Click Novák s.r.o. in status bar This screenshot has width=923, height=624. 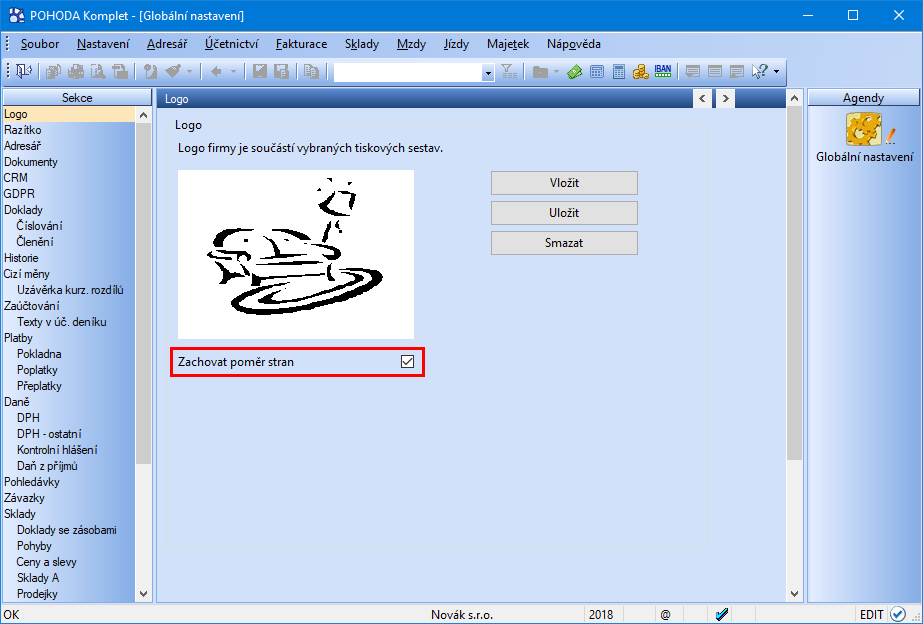pyautogui.click(x=462, y=615)
